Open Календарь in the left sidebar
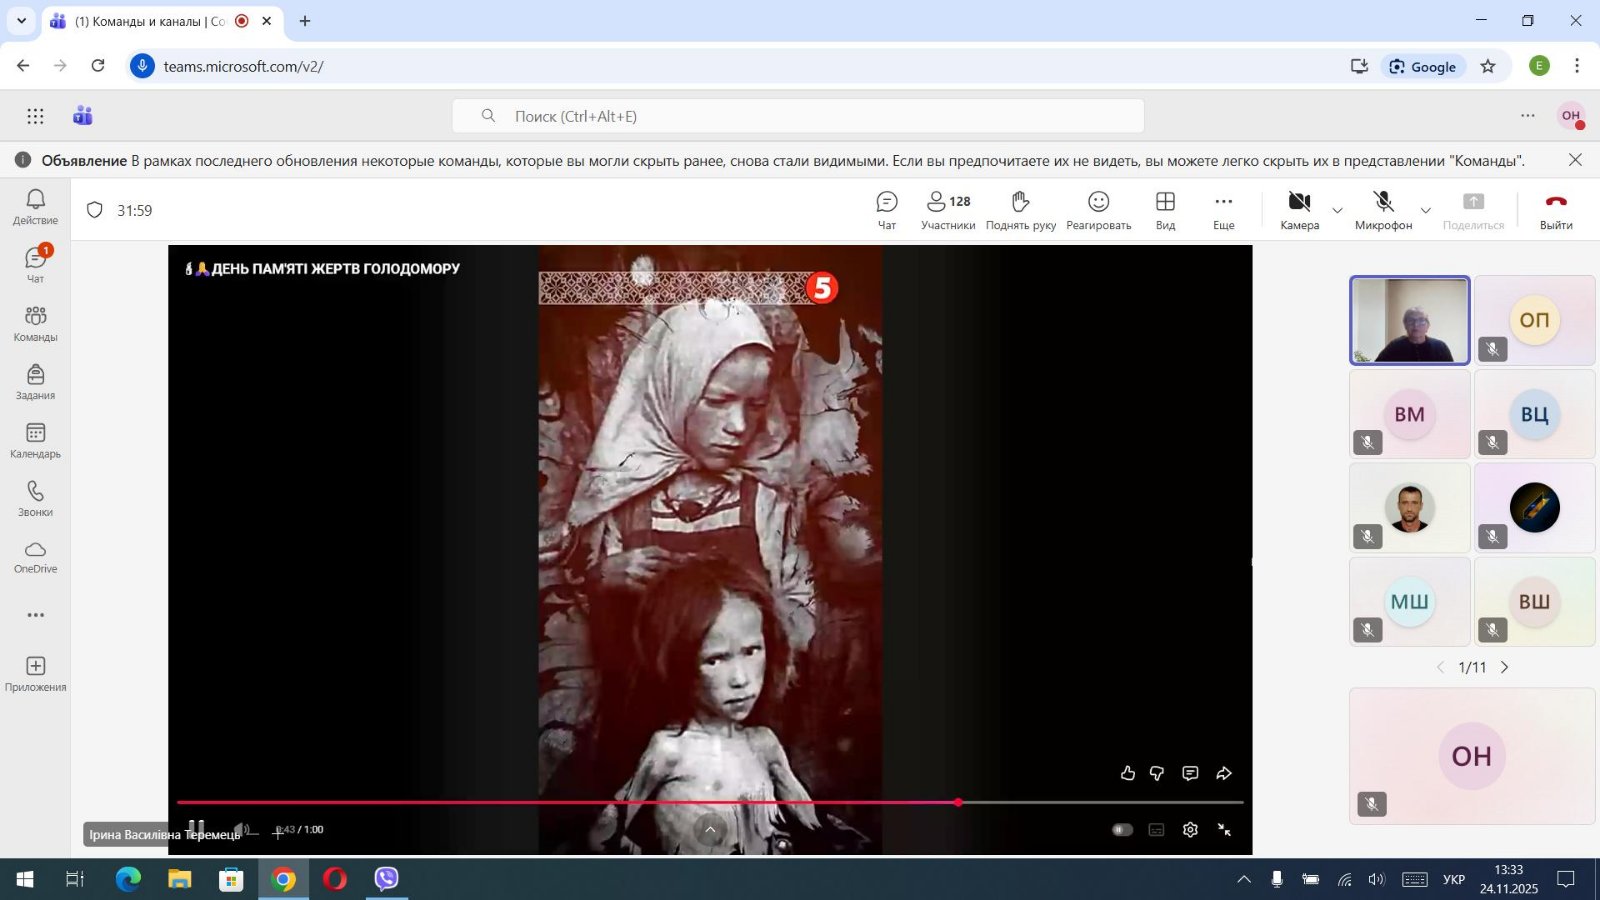The height and width of the screenshot is (900, 1600). [x=35, y=440]
